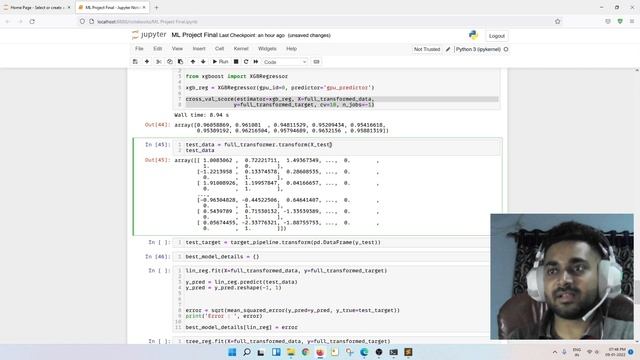Click the taskbar clock and date
The height and width of the screenshot is (360, 640).
615,352
